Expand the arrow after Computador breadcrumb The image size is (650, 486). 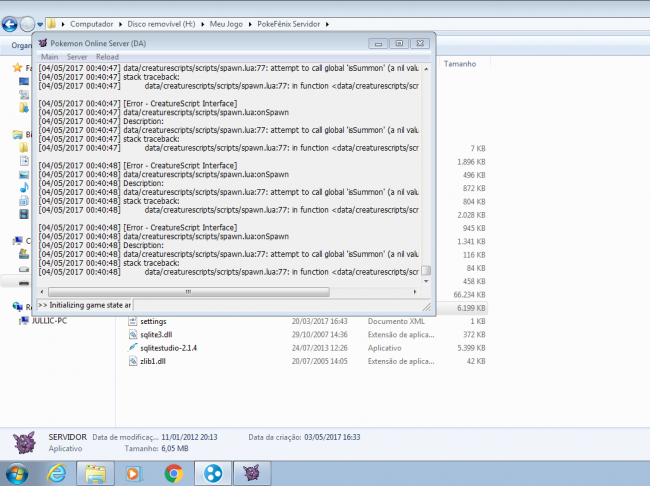tap(120, 24)
